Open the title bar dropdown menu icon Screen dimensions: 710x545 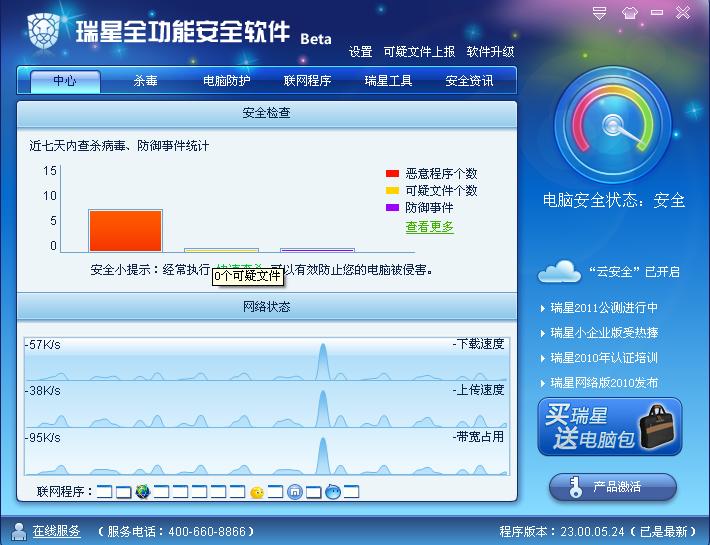[x=600, y=12]
